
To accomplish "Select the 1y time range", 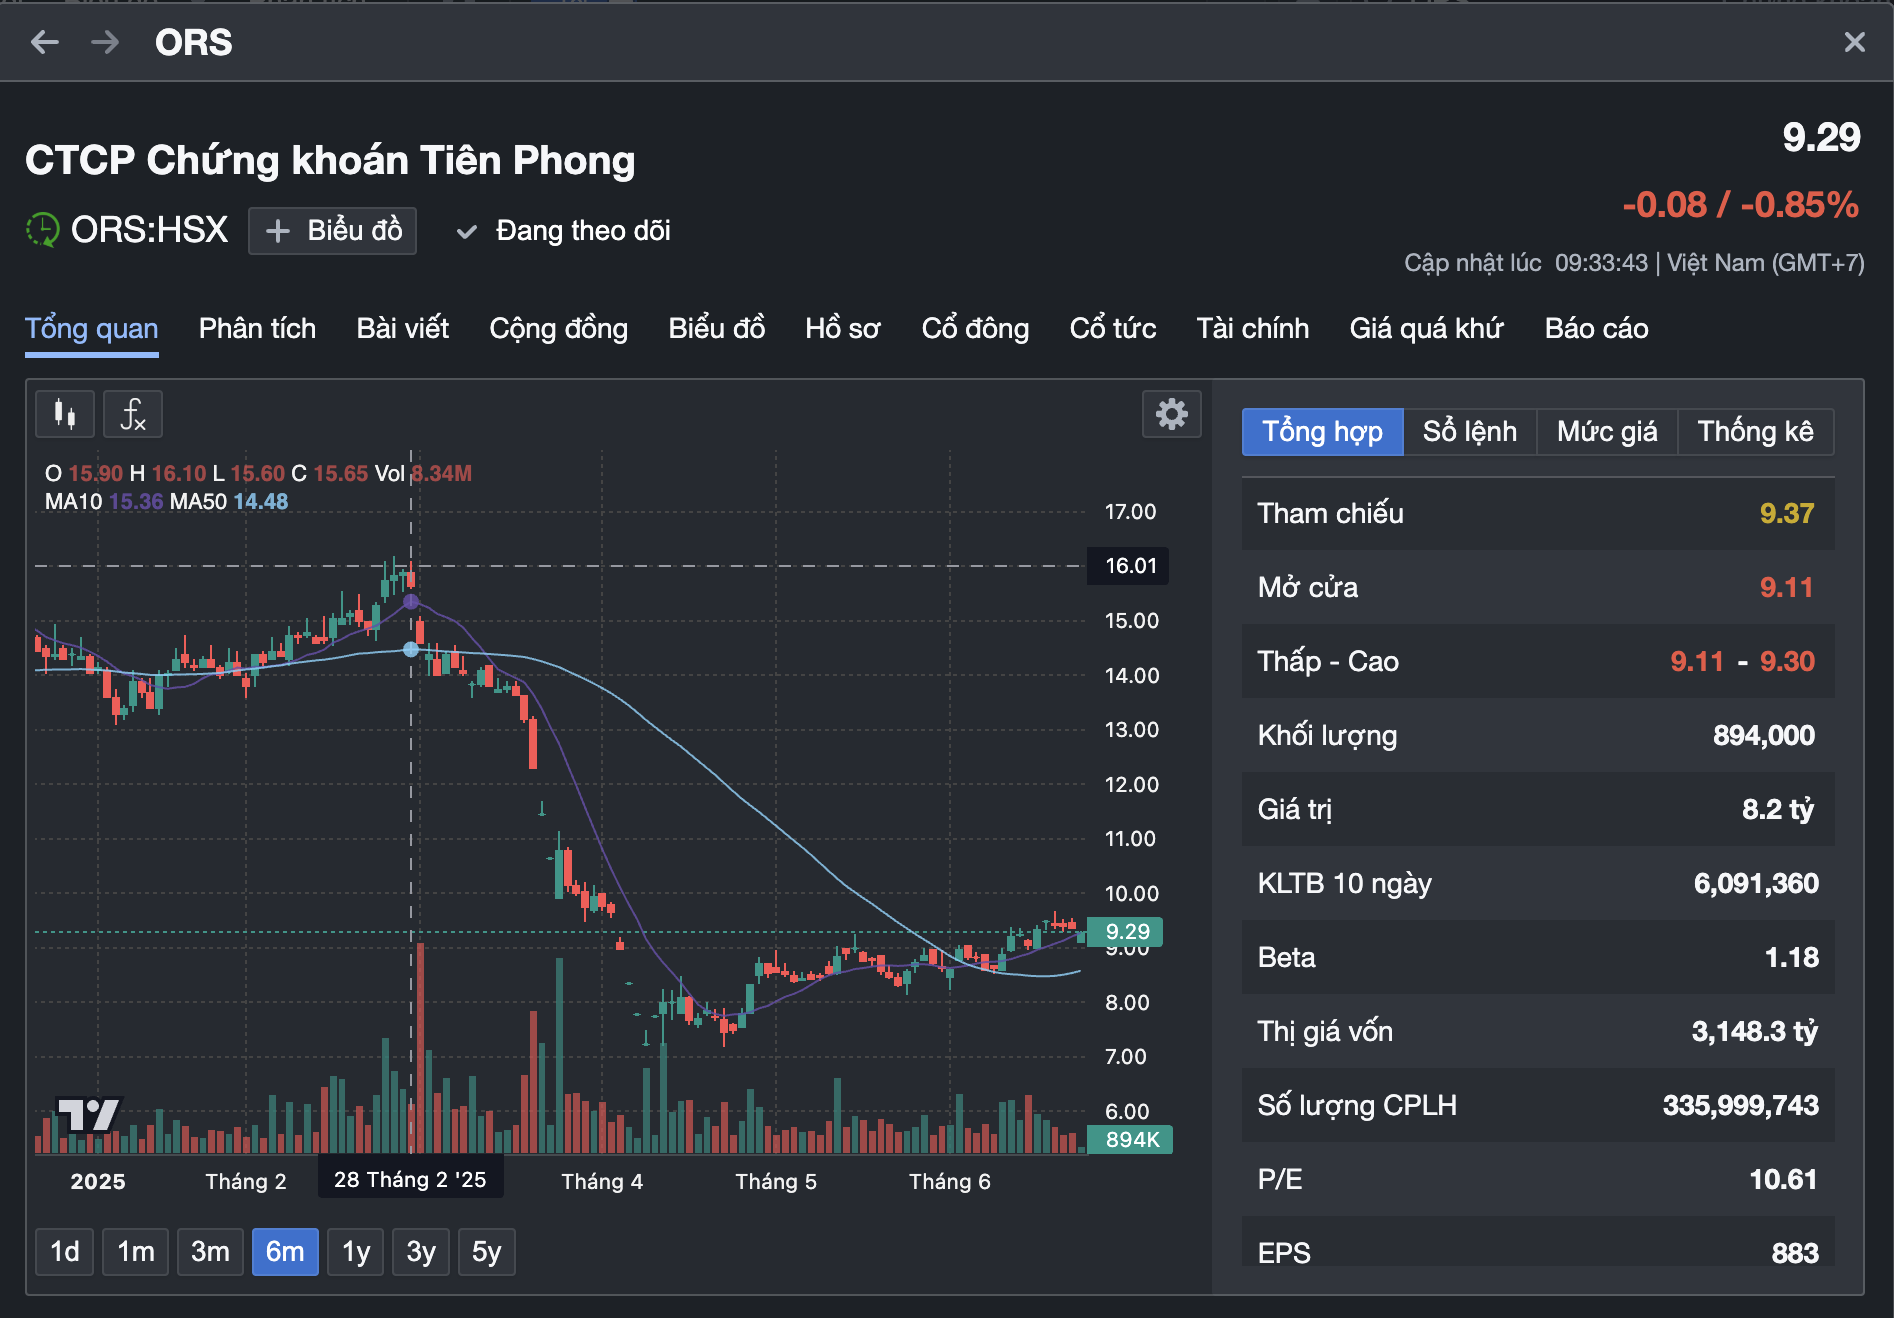I will point(356,1252).
